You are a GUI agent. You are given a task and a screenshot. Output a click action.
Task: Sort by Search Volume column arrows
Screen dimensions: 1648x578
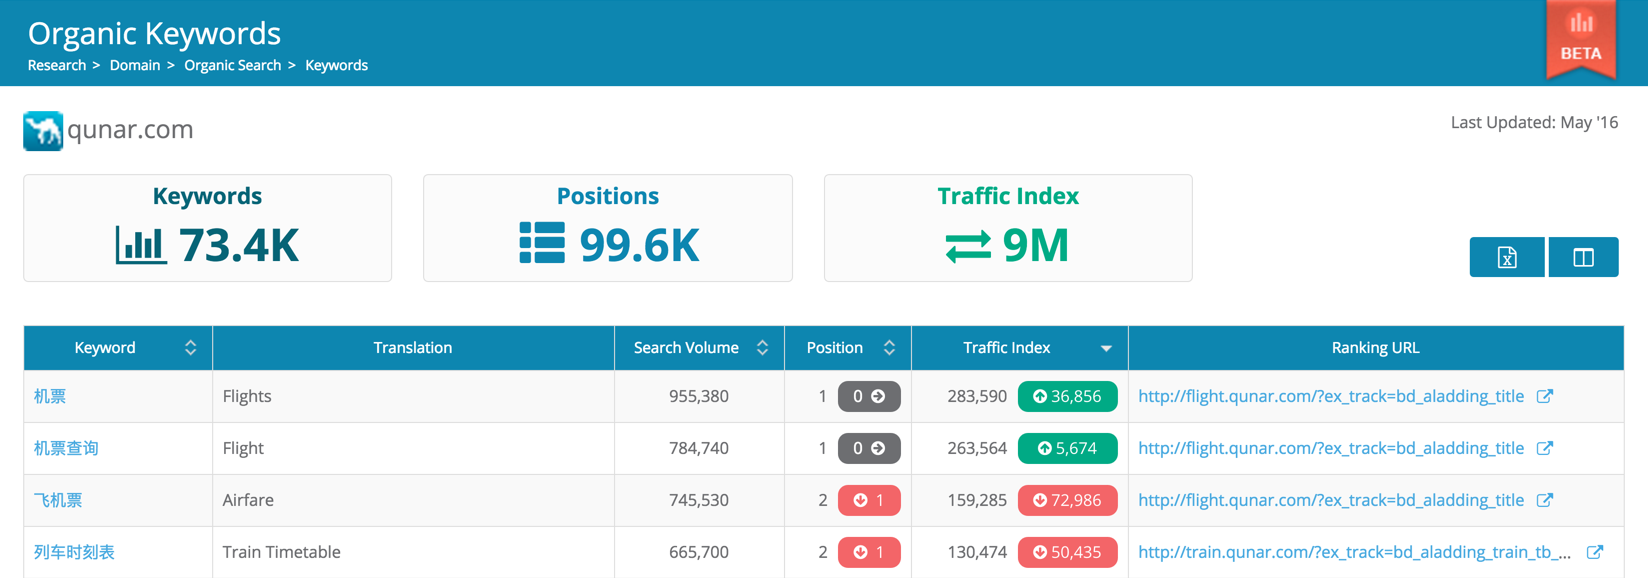762,348
